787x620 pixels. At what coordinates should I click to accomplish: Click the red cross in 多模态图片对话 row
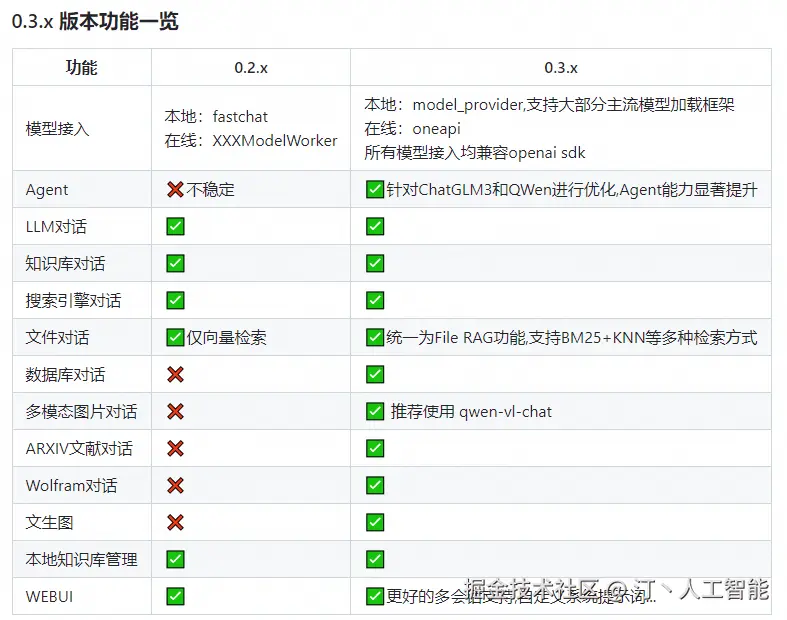pos(175,412)
